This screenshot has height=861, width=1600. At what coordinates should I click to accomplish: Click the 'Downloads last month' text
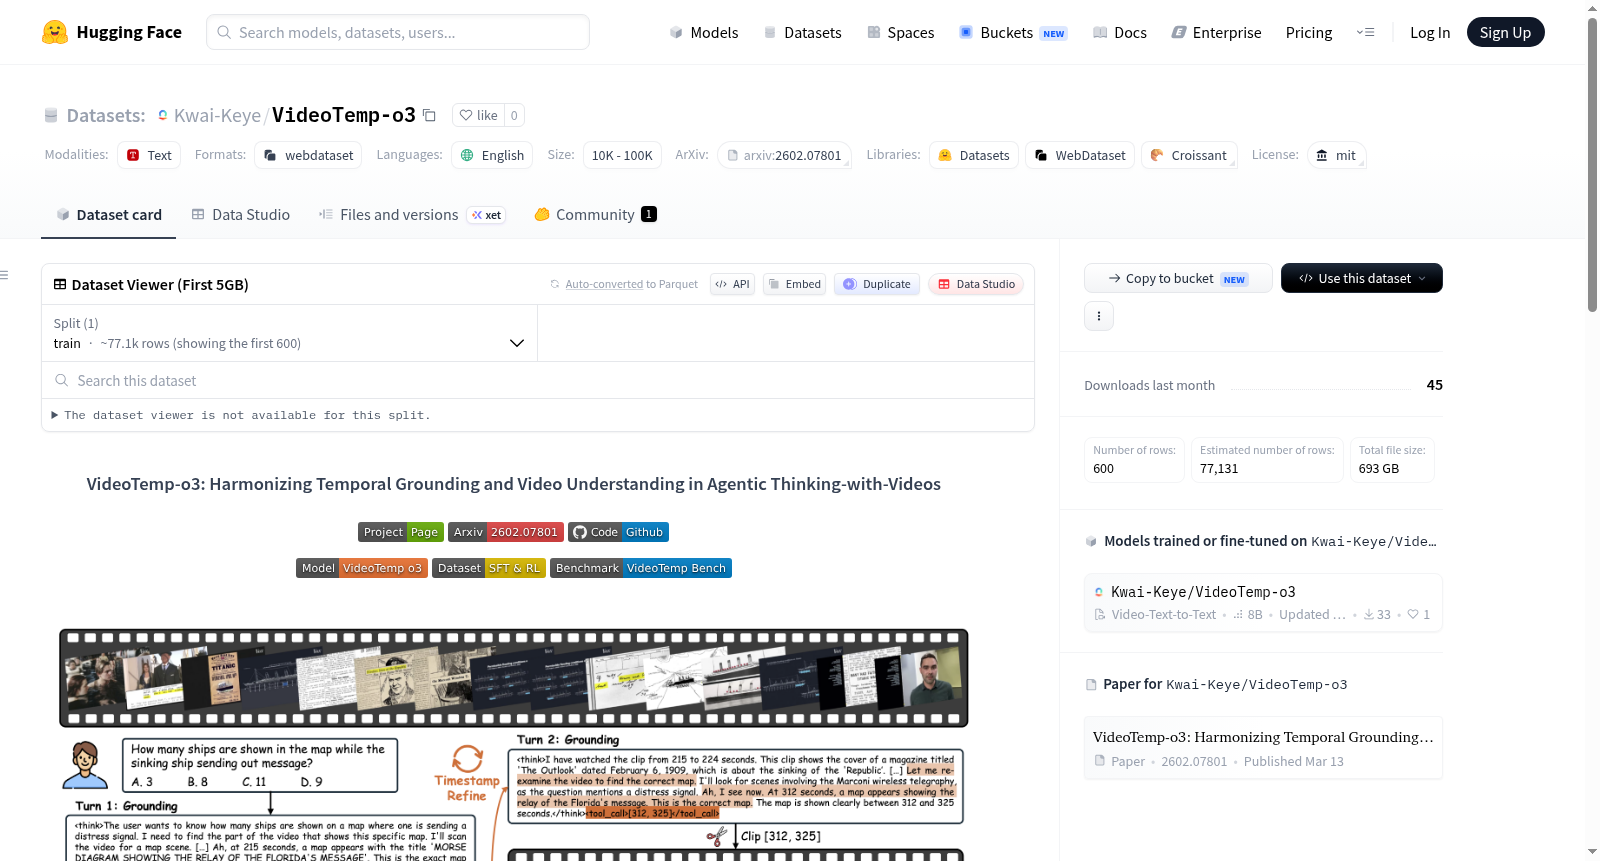click(x=1149, y=385)
